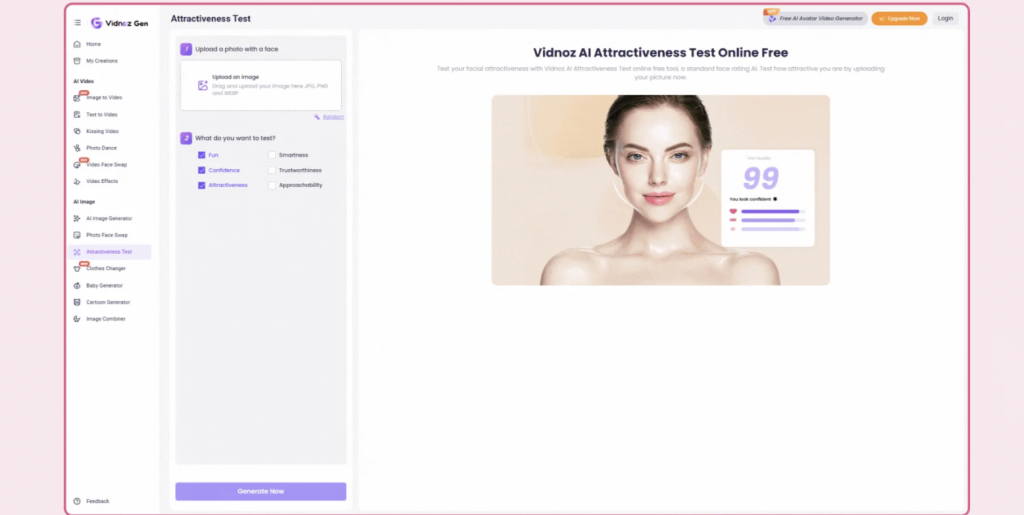The height and width of the screenshot is (515, 1024).
Task: Uncheck the Fun checkbox
Action: pyautogui.click(x=202, y=155)
